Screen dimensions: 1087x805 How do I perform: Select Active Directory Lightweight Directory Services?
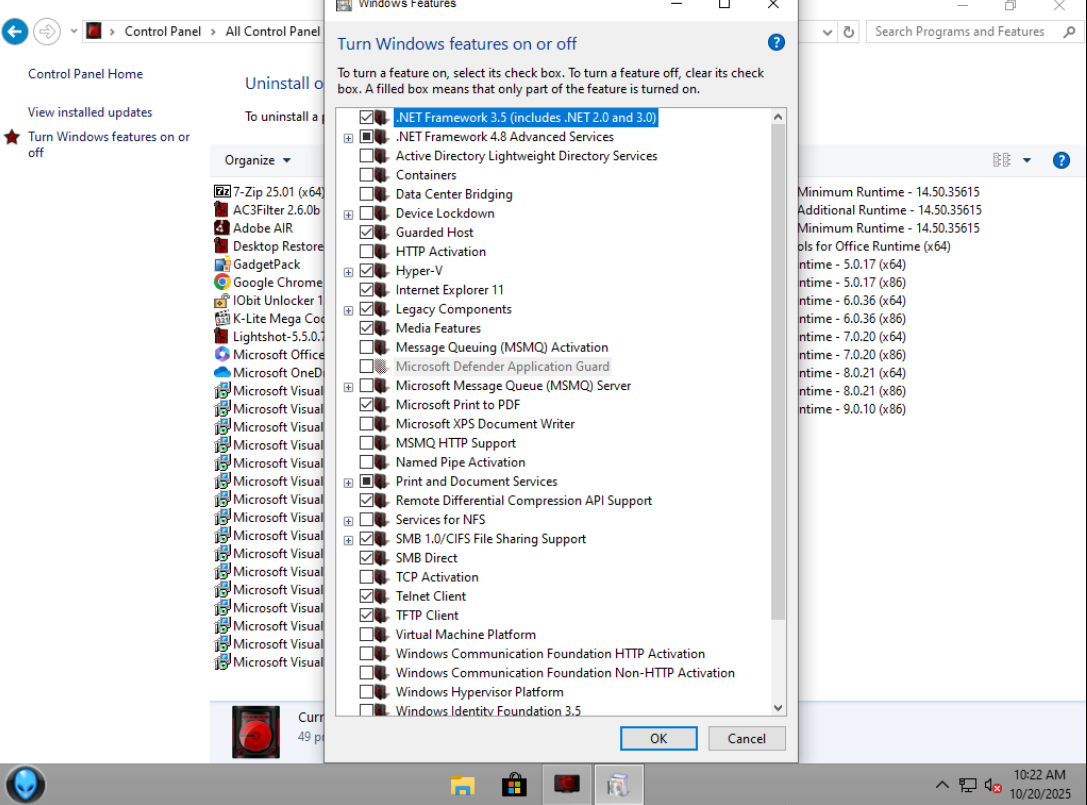pyautogui.click(x=526, y=156)
